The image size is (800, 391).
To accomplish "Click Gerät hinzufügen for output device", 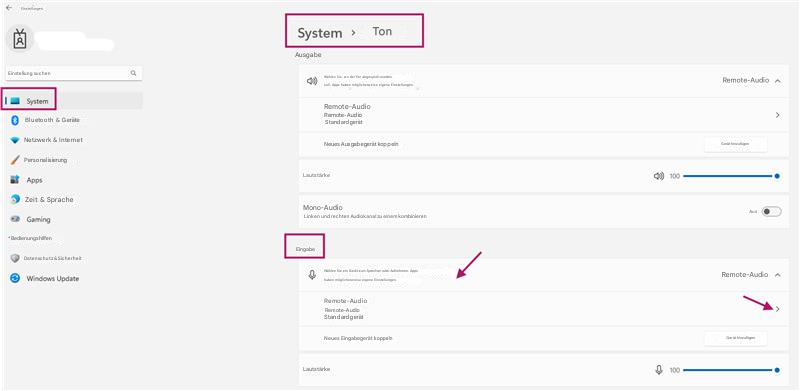I will pos(735,144).
